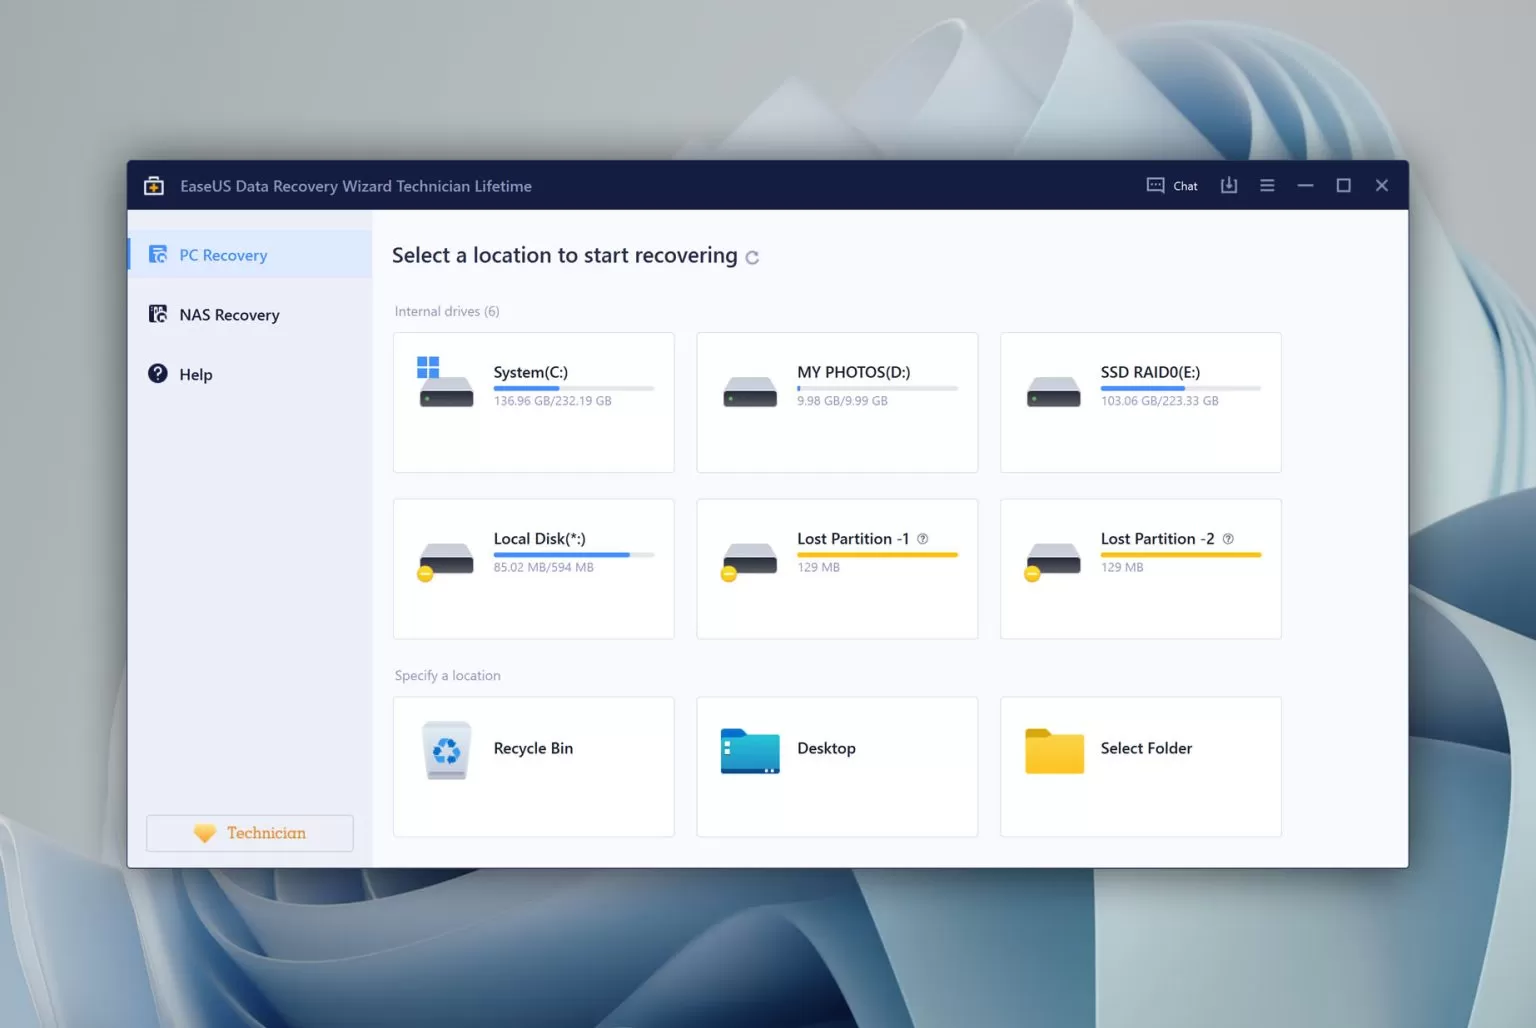Click the Desktop folder icon
The image size is (1536, 1028).
(x=750, y=751)
